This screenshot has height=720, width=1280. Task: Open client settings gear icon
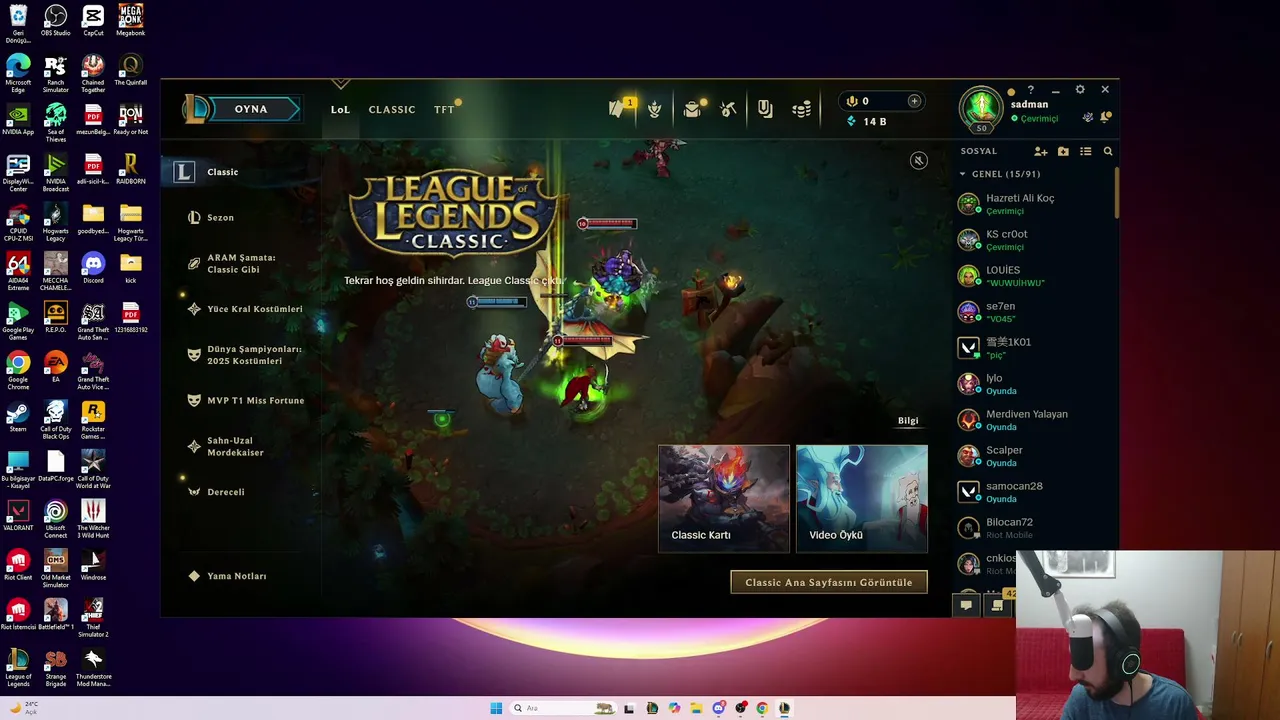(1080, 90)
